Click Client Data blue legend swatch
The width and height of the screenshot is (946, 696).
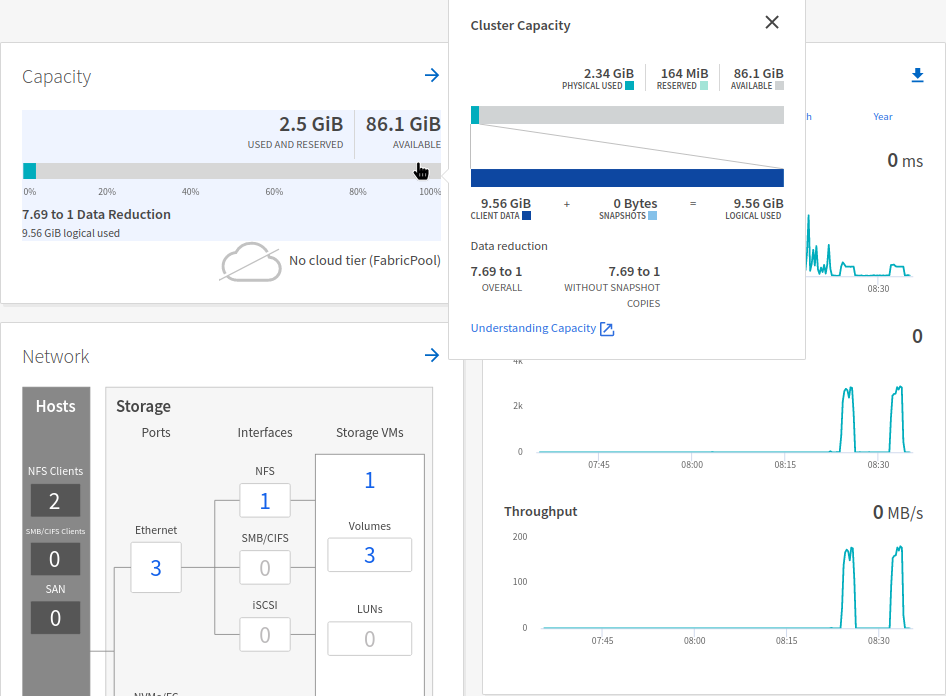click(x=526, y=215)
